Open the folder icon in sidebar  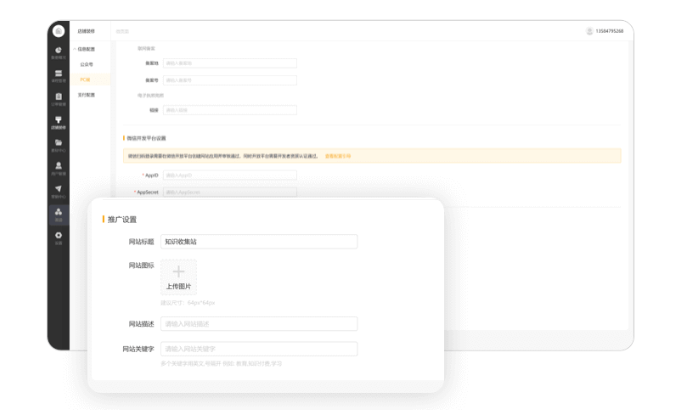click(58, 144)
